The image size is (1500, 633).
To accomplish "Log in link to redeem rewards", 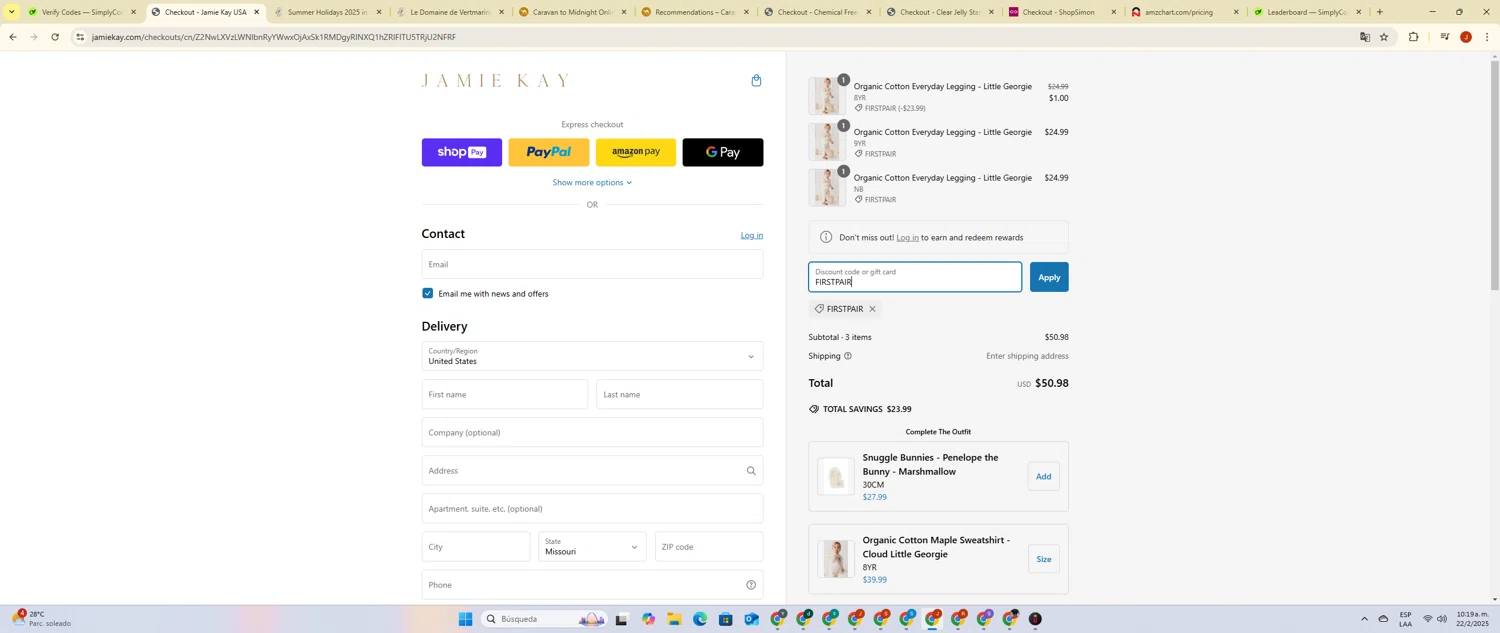I will tap(907, 238).
